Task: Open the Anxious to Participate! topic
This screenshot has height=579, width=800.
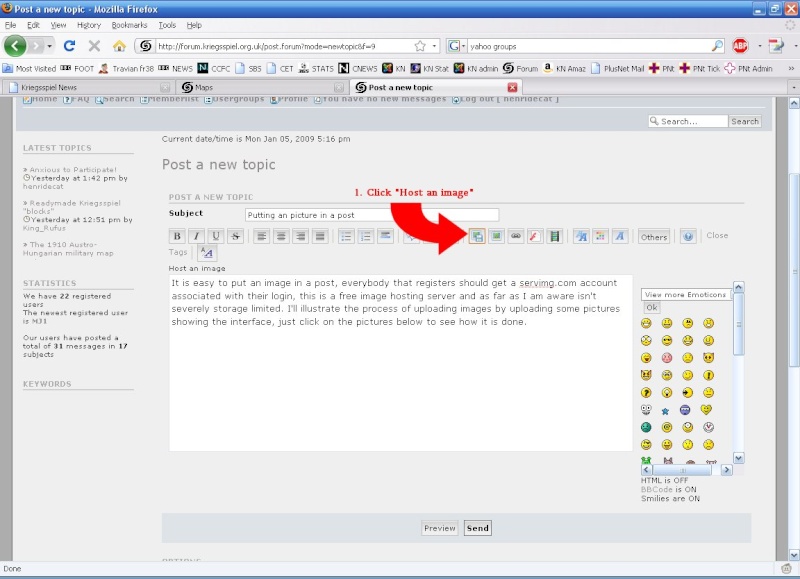Action: tap(73, 169)
